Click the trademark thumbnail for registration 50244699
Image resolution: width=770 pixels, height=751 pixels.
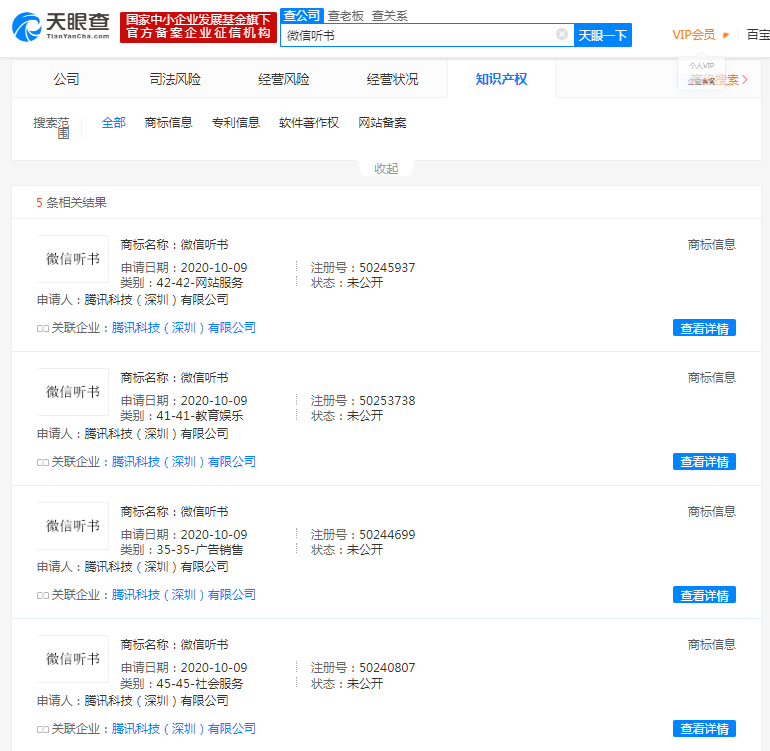pos(73,526)
